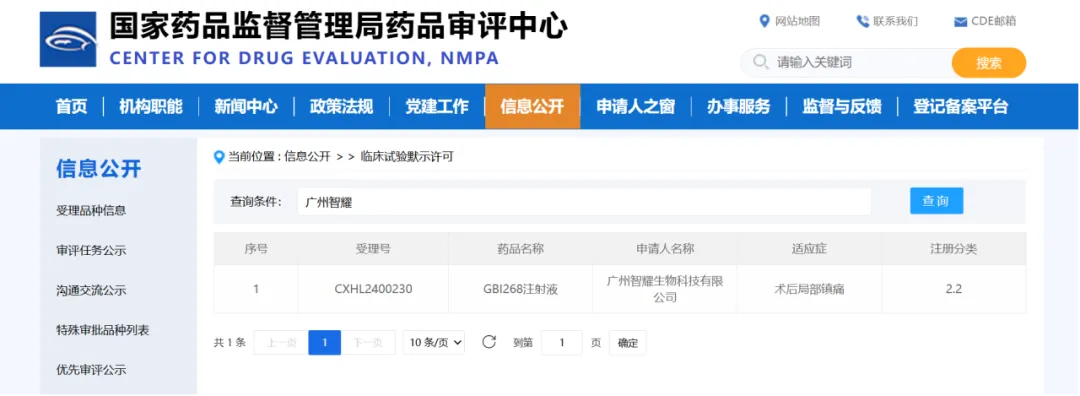Click the orange 搜索 button

[988, 63]
